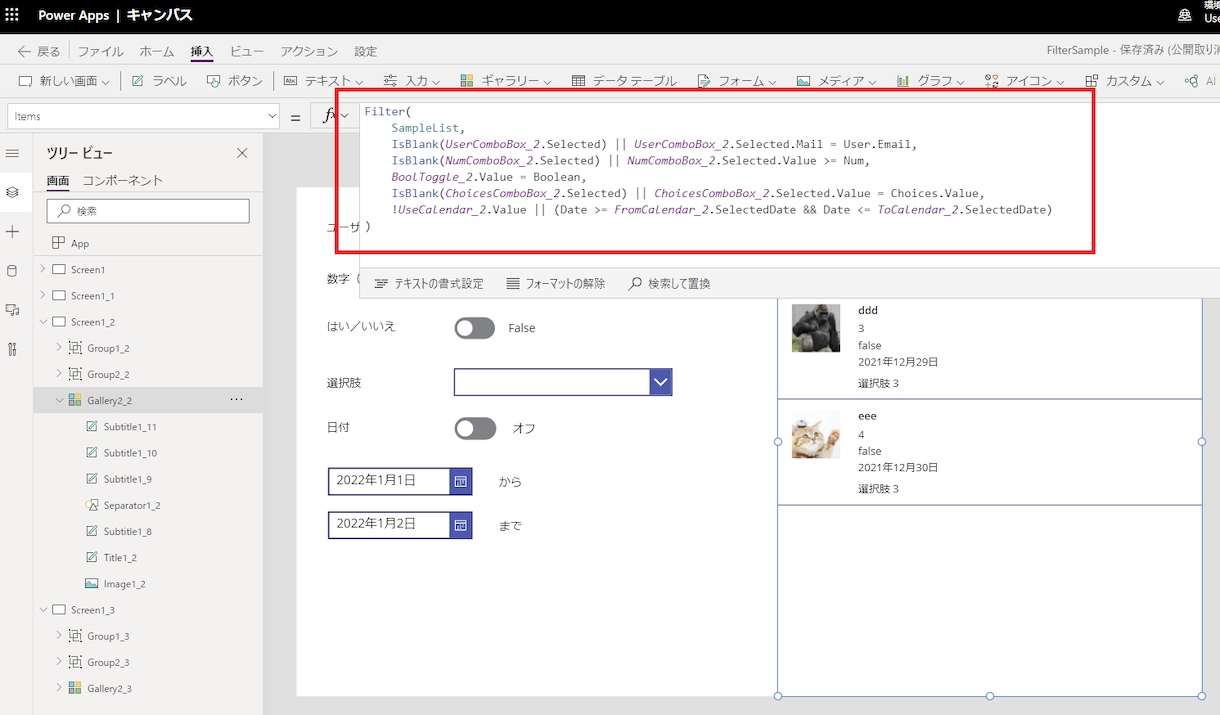Open the app launcher waffle icon

pos(12,15)
